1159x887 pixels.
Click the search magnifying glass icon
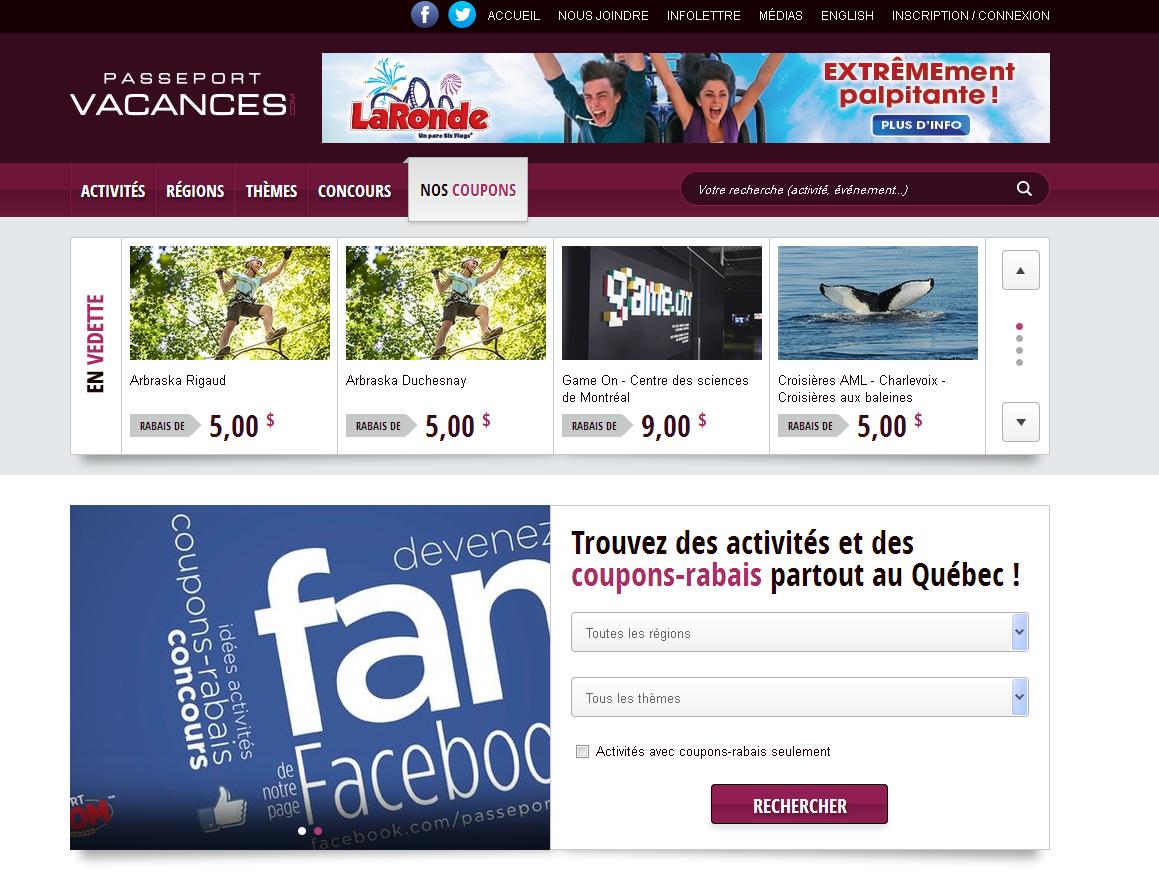[x=1024, y=188]
